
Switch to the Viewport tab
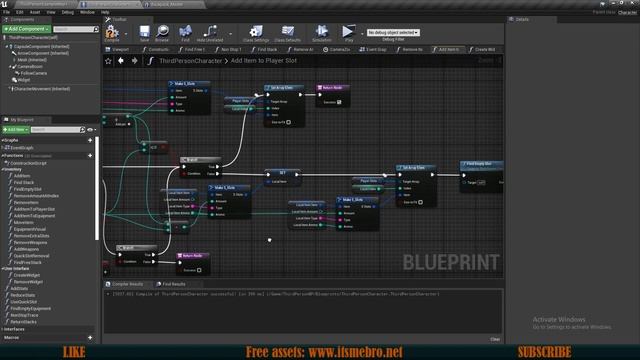point(118,50)
